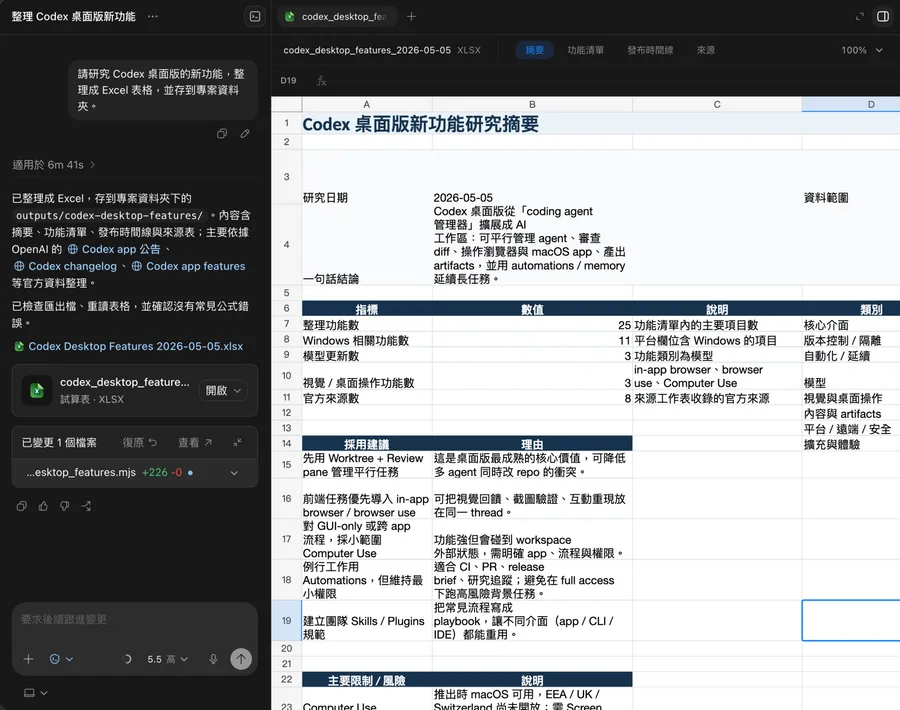This screenshot has height=710, width=900.
Task: Click the 復原 undo button
Action: [139, 443]
